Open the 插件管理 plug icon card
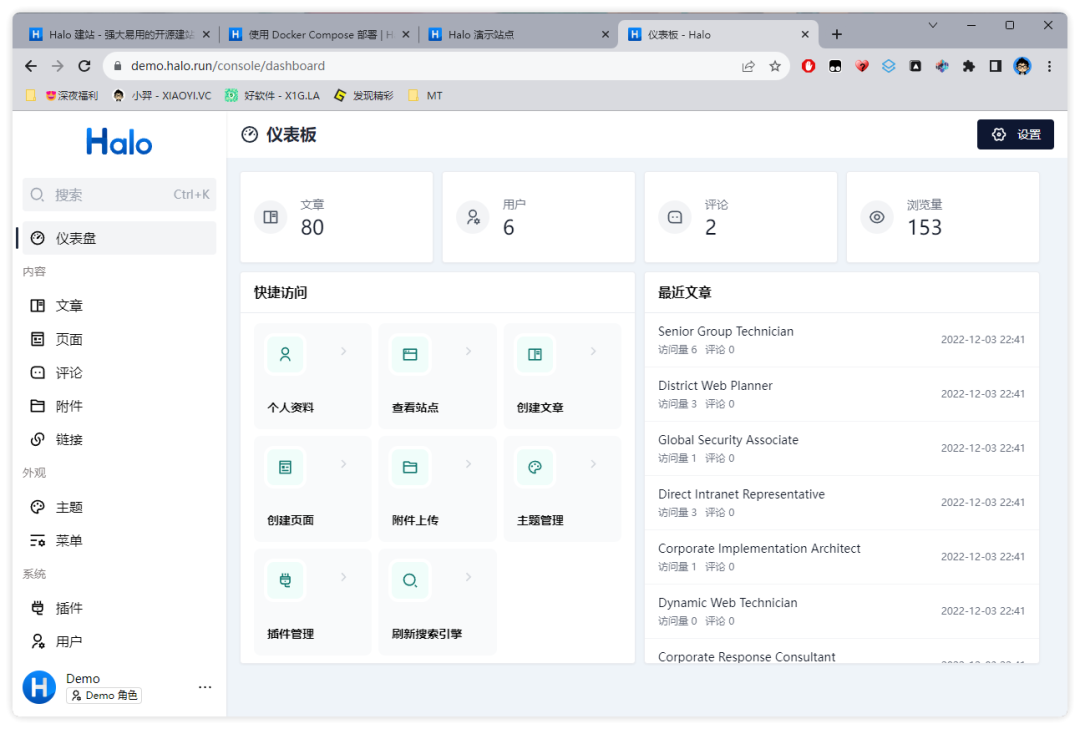Viewport: 1080px width, 729px height. tap(285, 580)
